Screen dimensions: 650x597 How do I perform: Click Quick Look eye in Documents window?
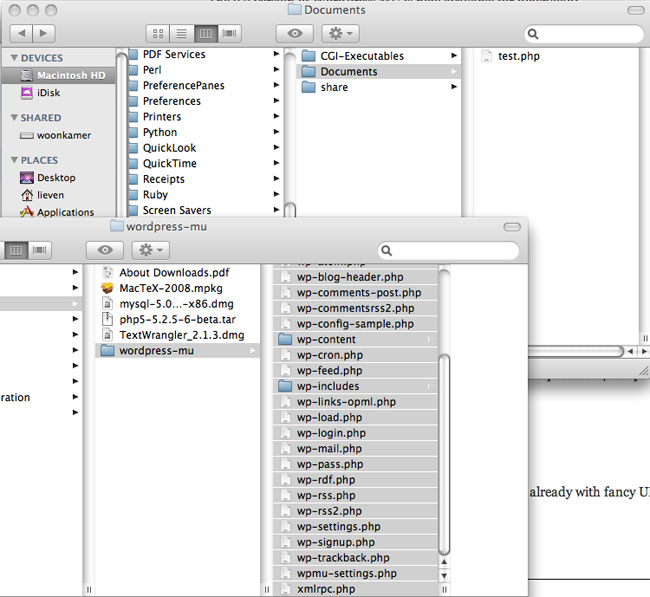(x=295, y=33)
